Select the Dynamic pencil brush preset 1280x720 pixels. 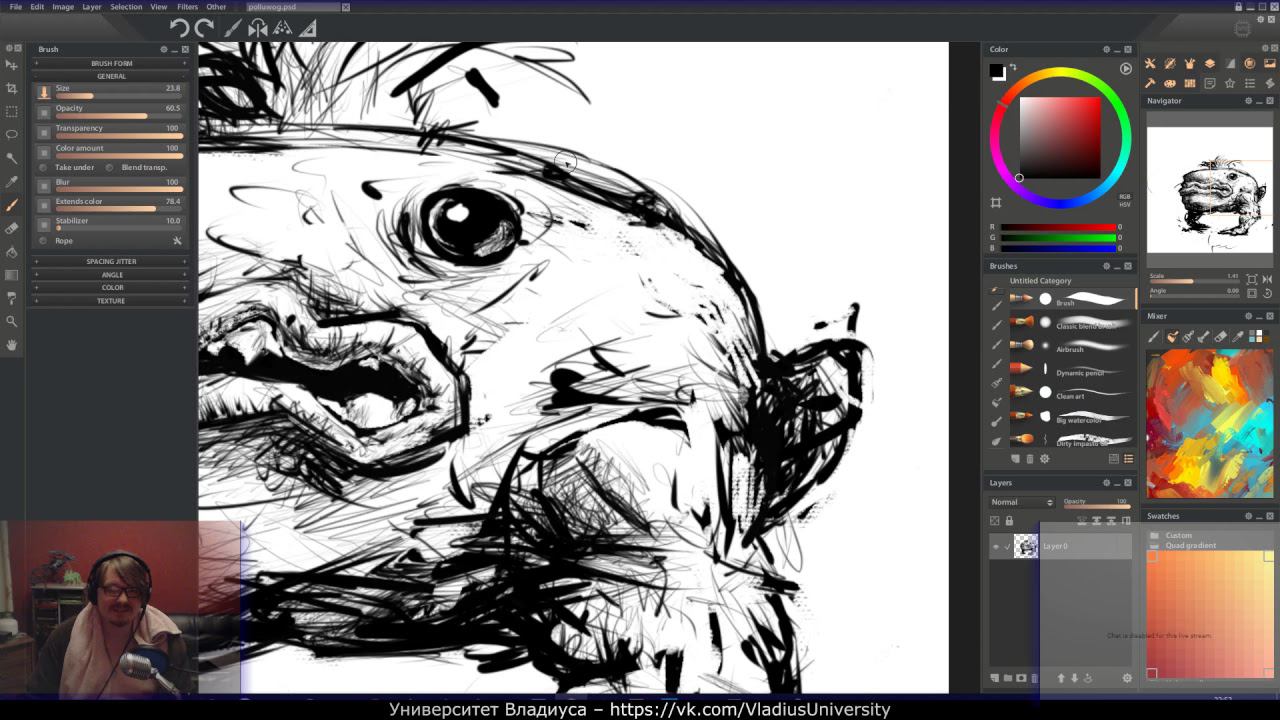1071,371
